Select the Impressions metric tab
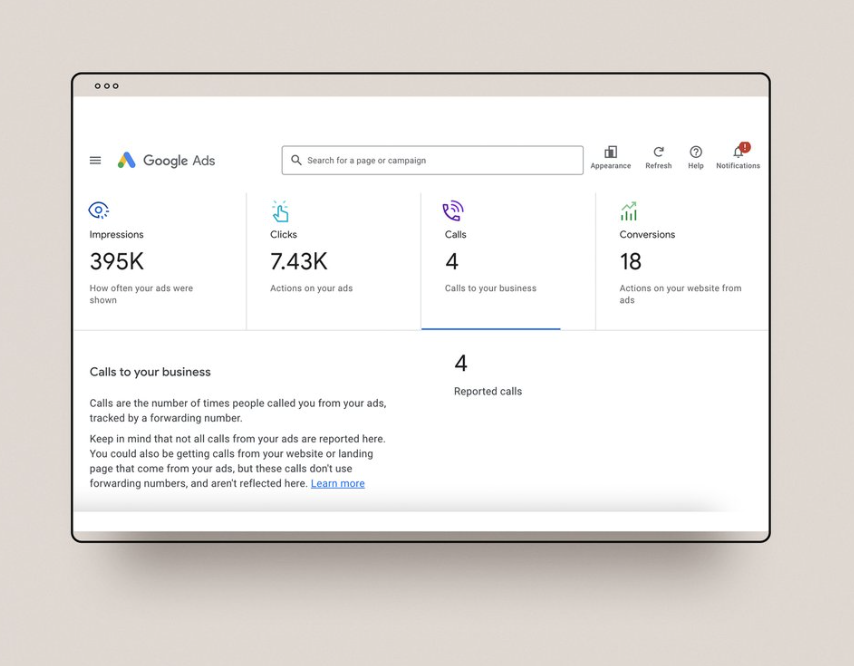Viewport: 854px width, 666px height. 160,261
